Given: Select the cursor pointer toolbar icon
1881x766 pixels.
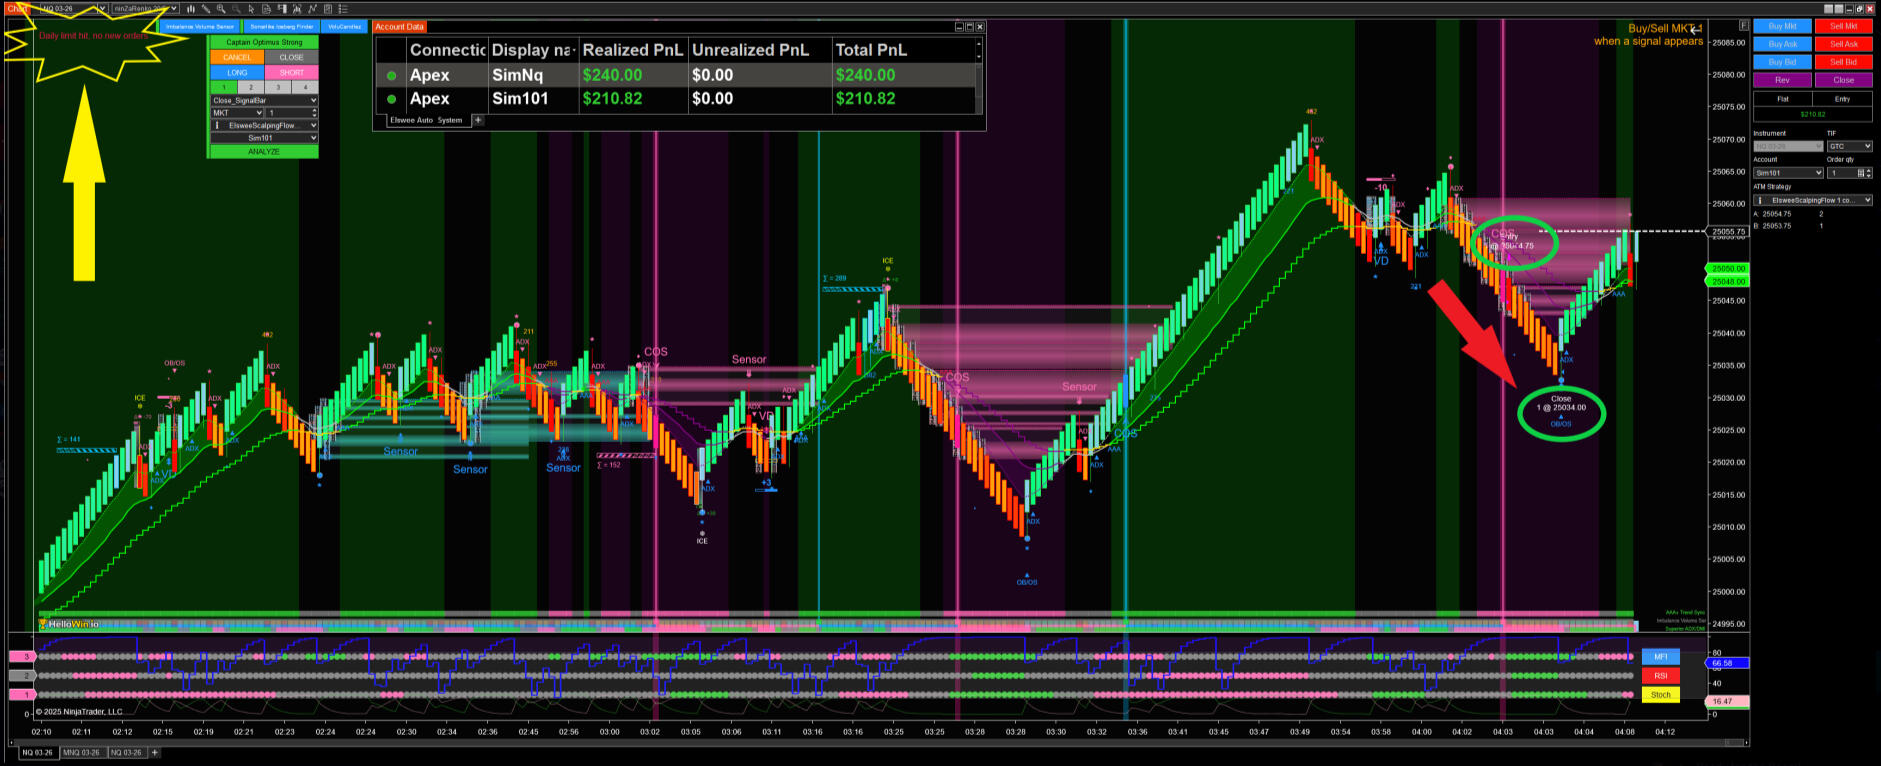Looking at the screenshot, I should click(x=251, y=9).
